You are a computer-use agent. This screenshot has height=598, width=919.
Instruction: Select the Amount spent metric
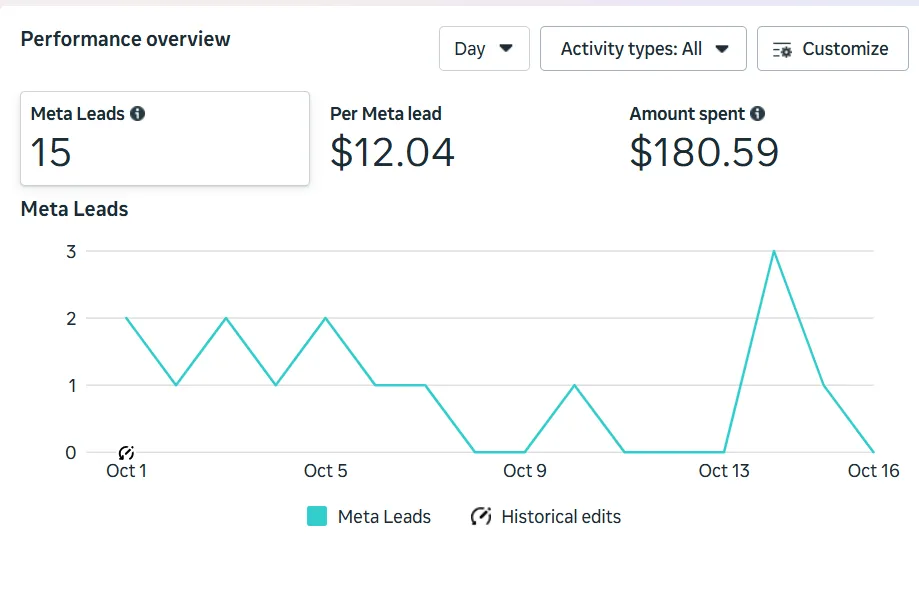click(x=704, y=138)
